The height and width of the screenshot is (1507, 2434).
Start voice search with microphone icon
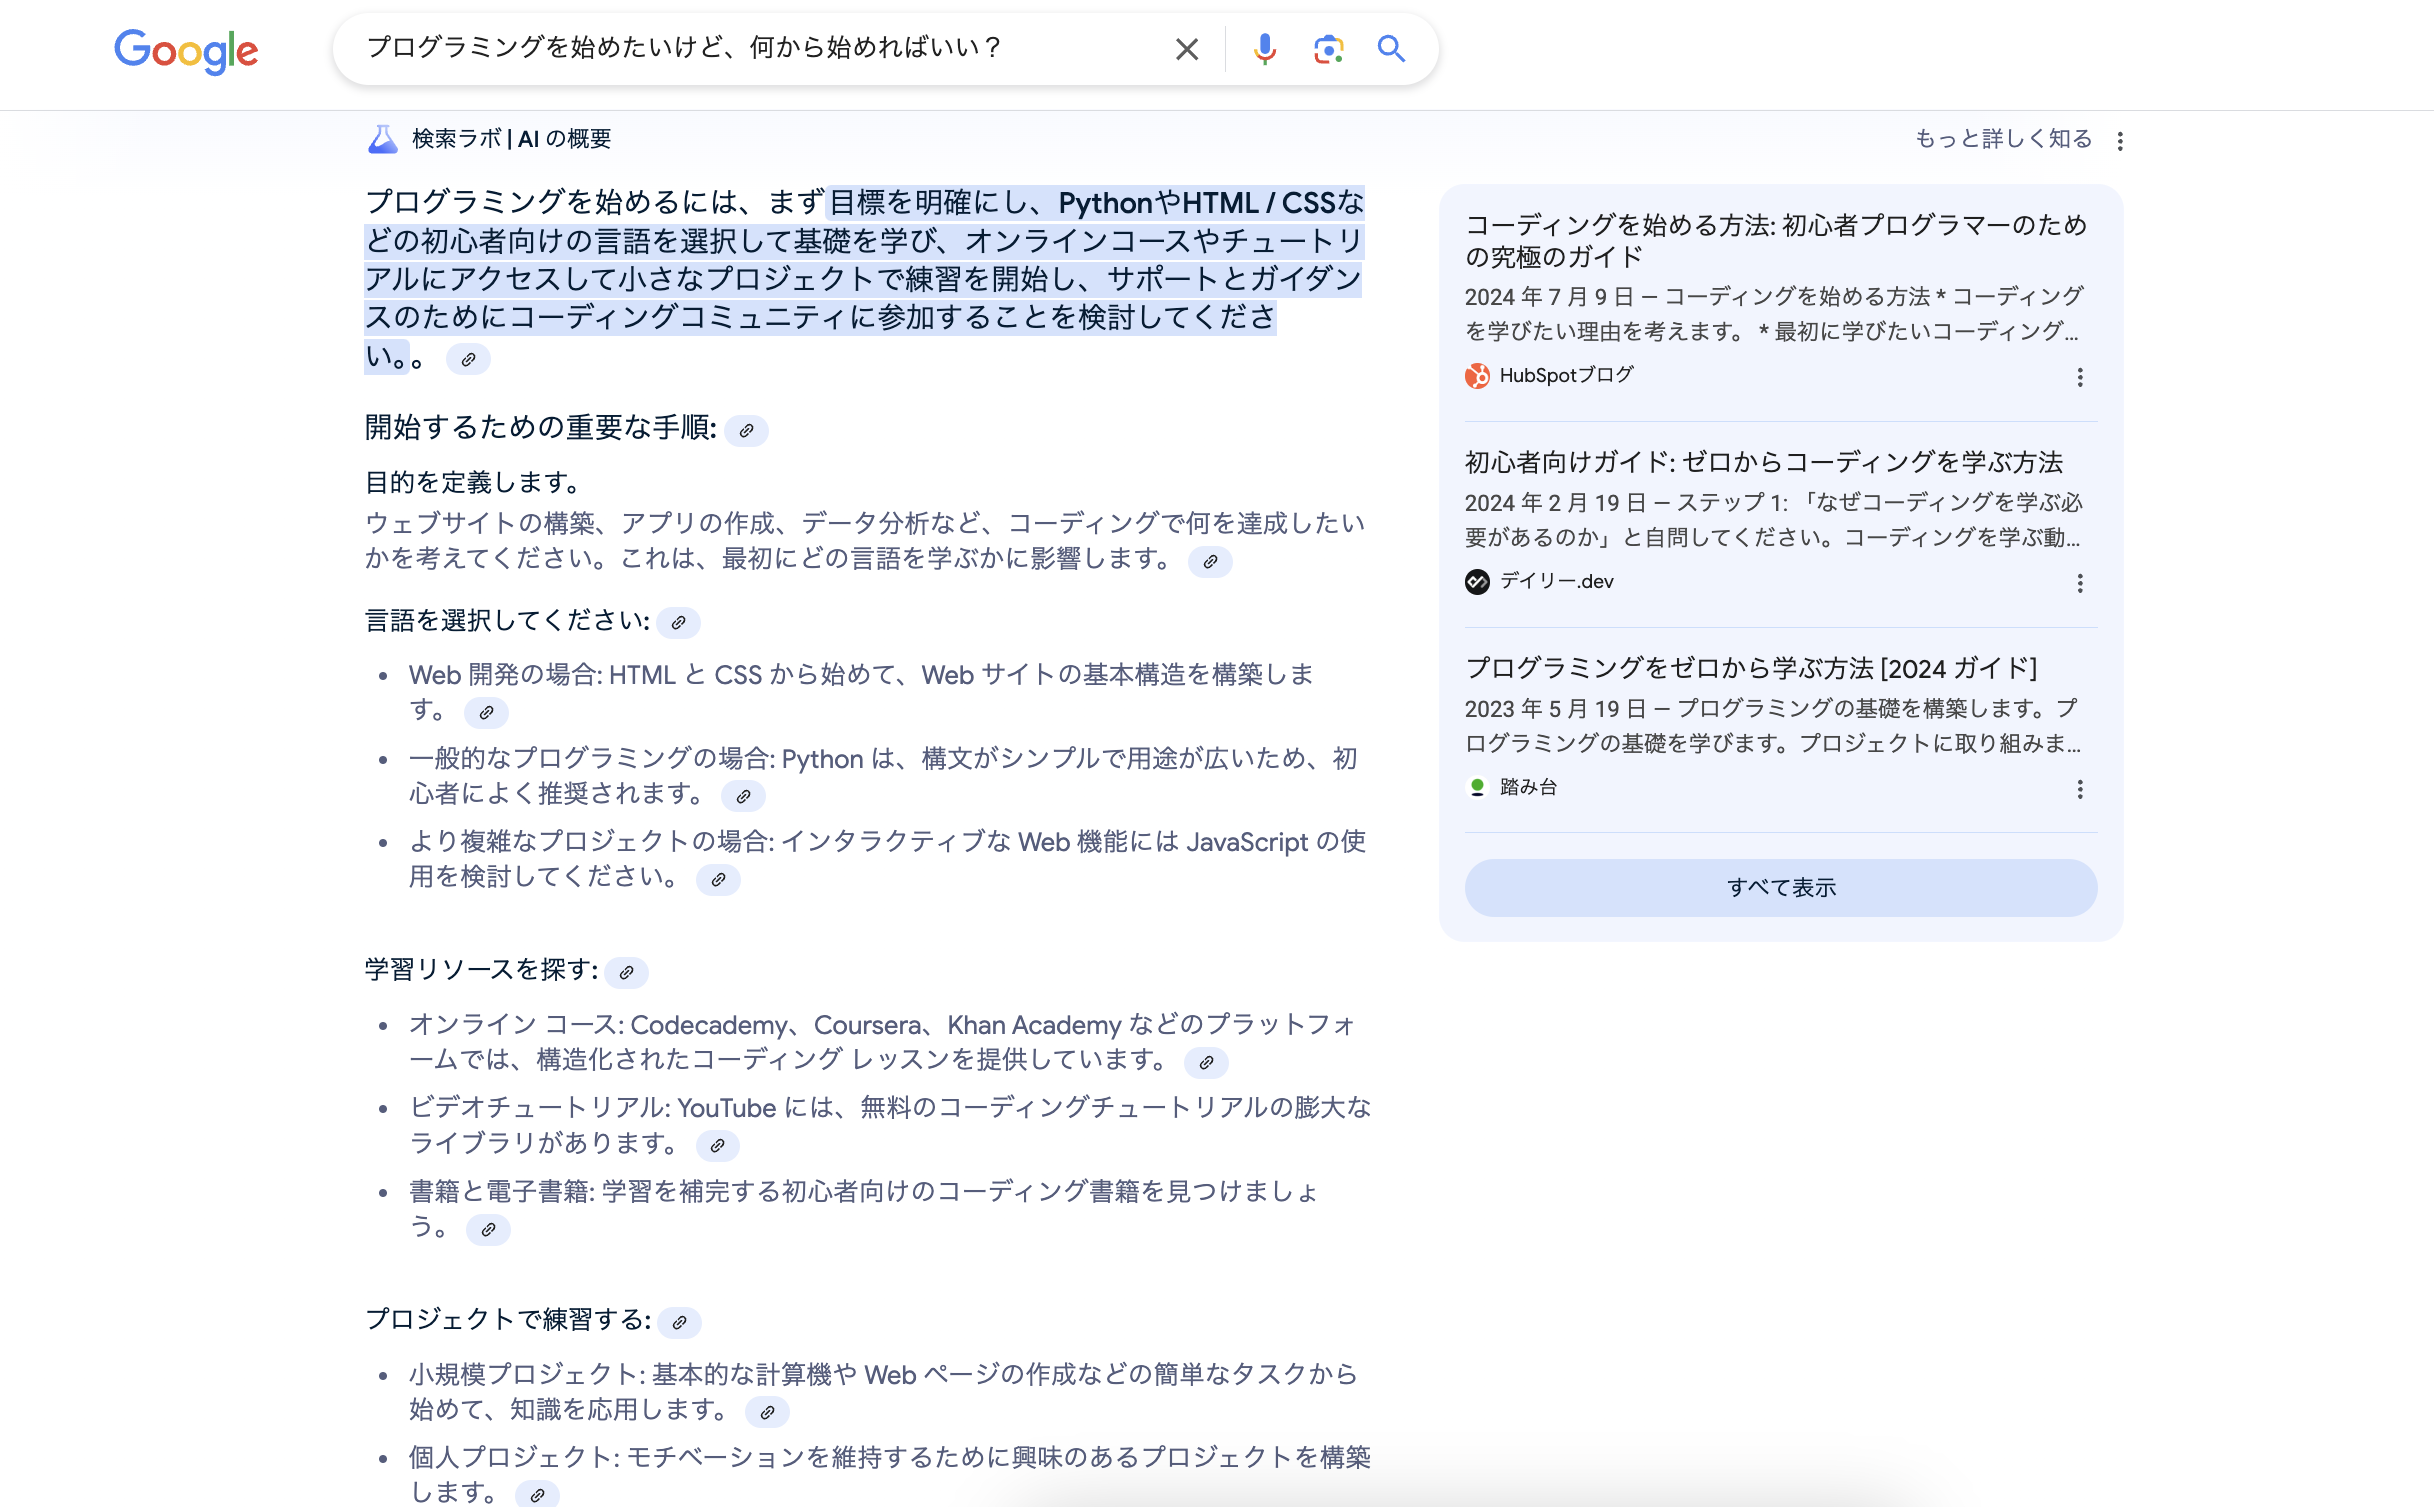pyautogui.click(x=1264, y=49)
